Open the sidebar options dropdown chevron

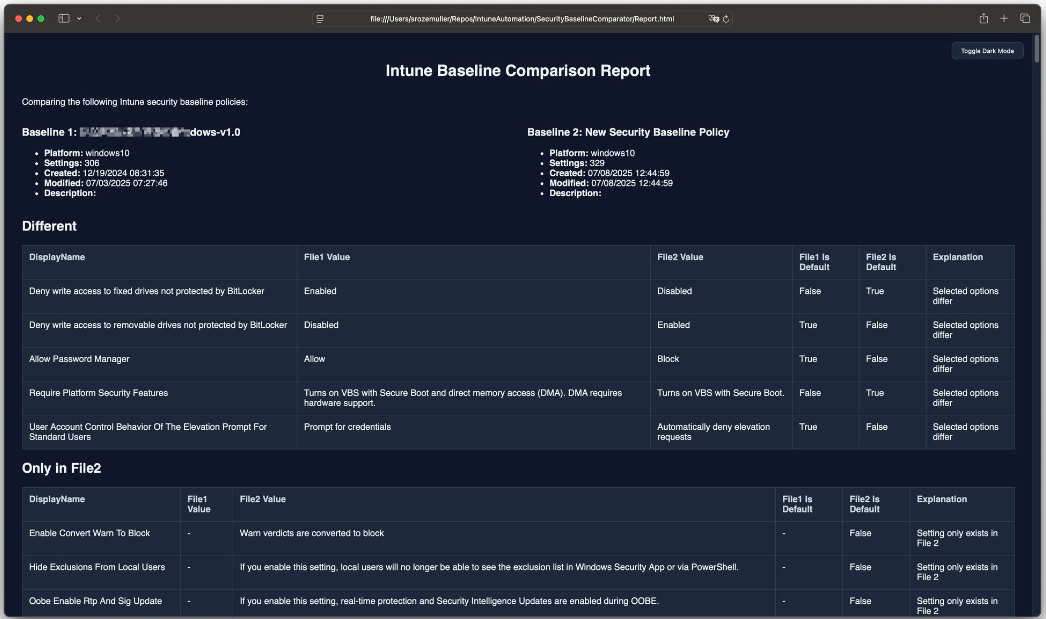79,18
